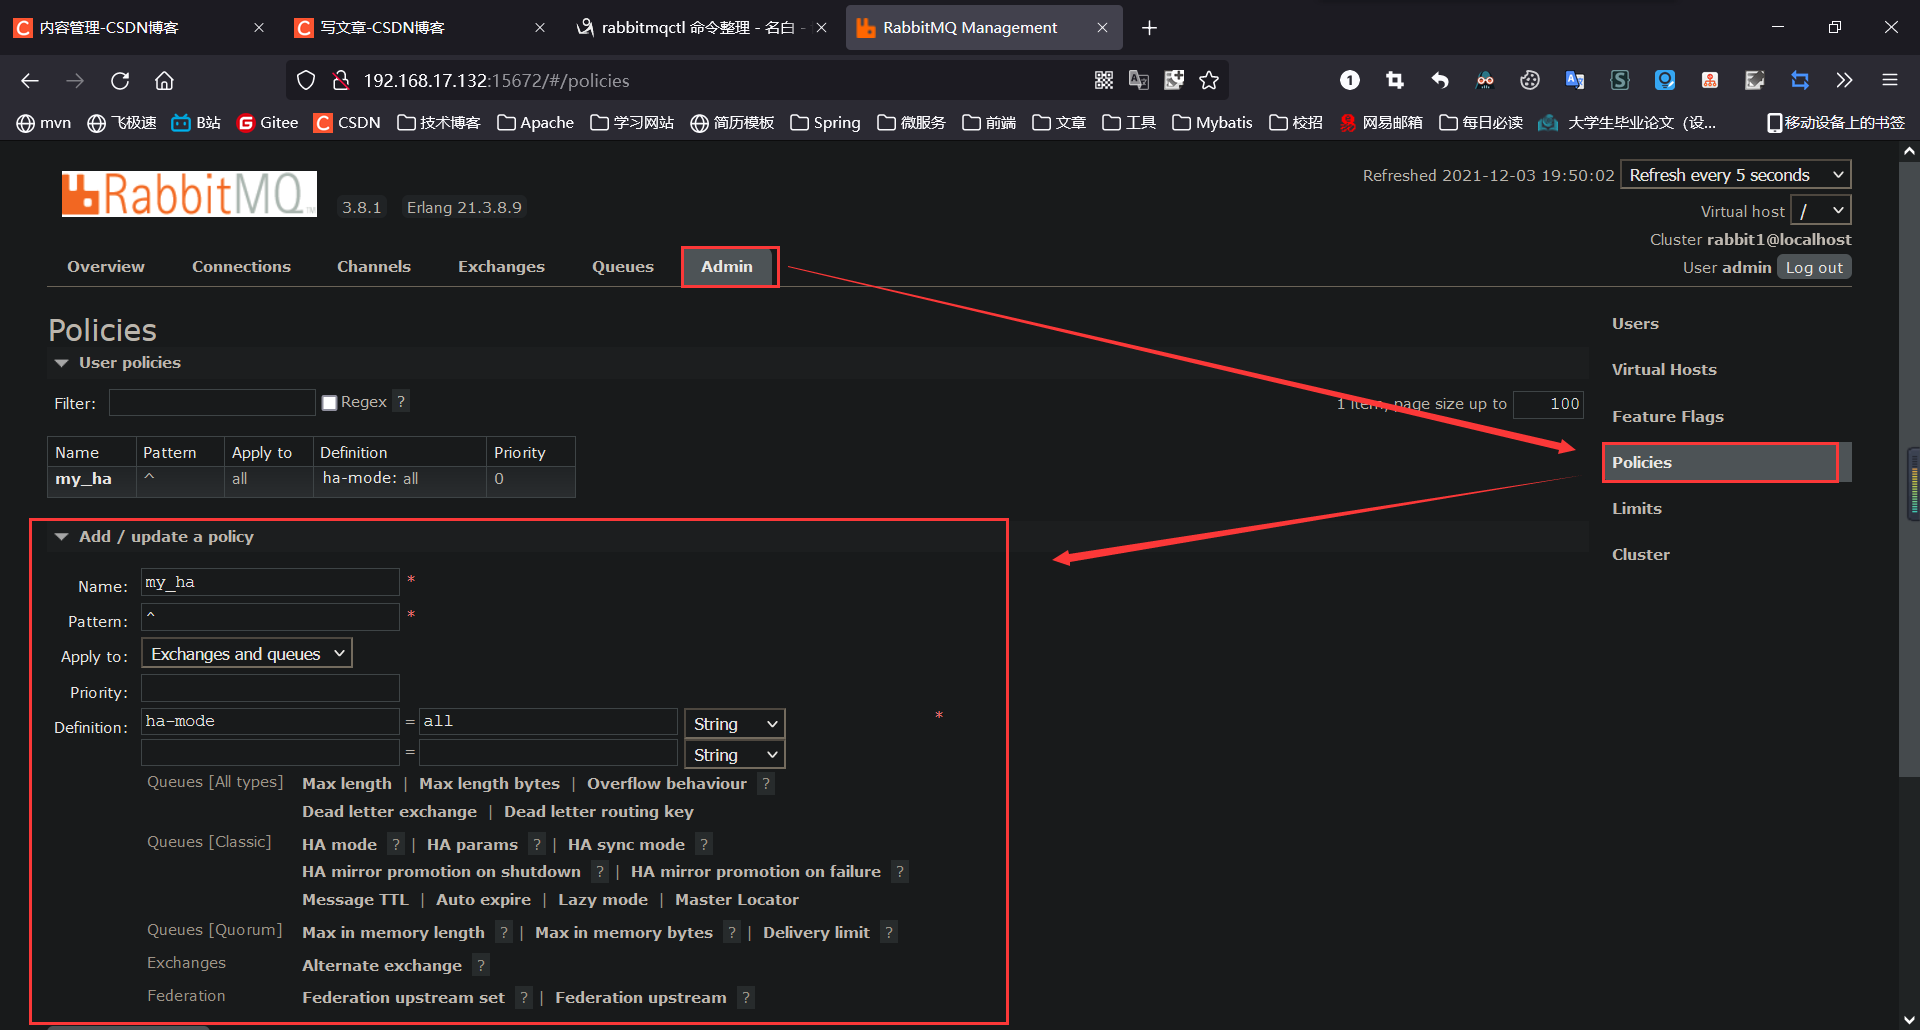Open the String type dropdown for ha-mode

coord(734,723)
